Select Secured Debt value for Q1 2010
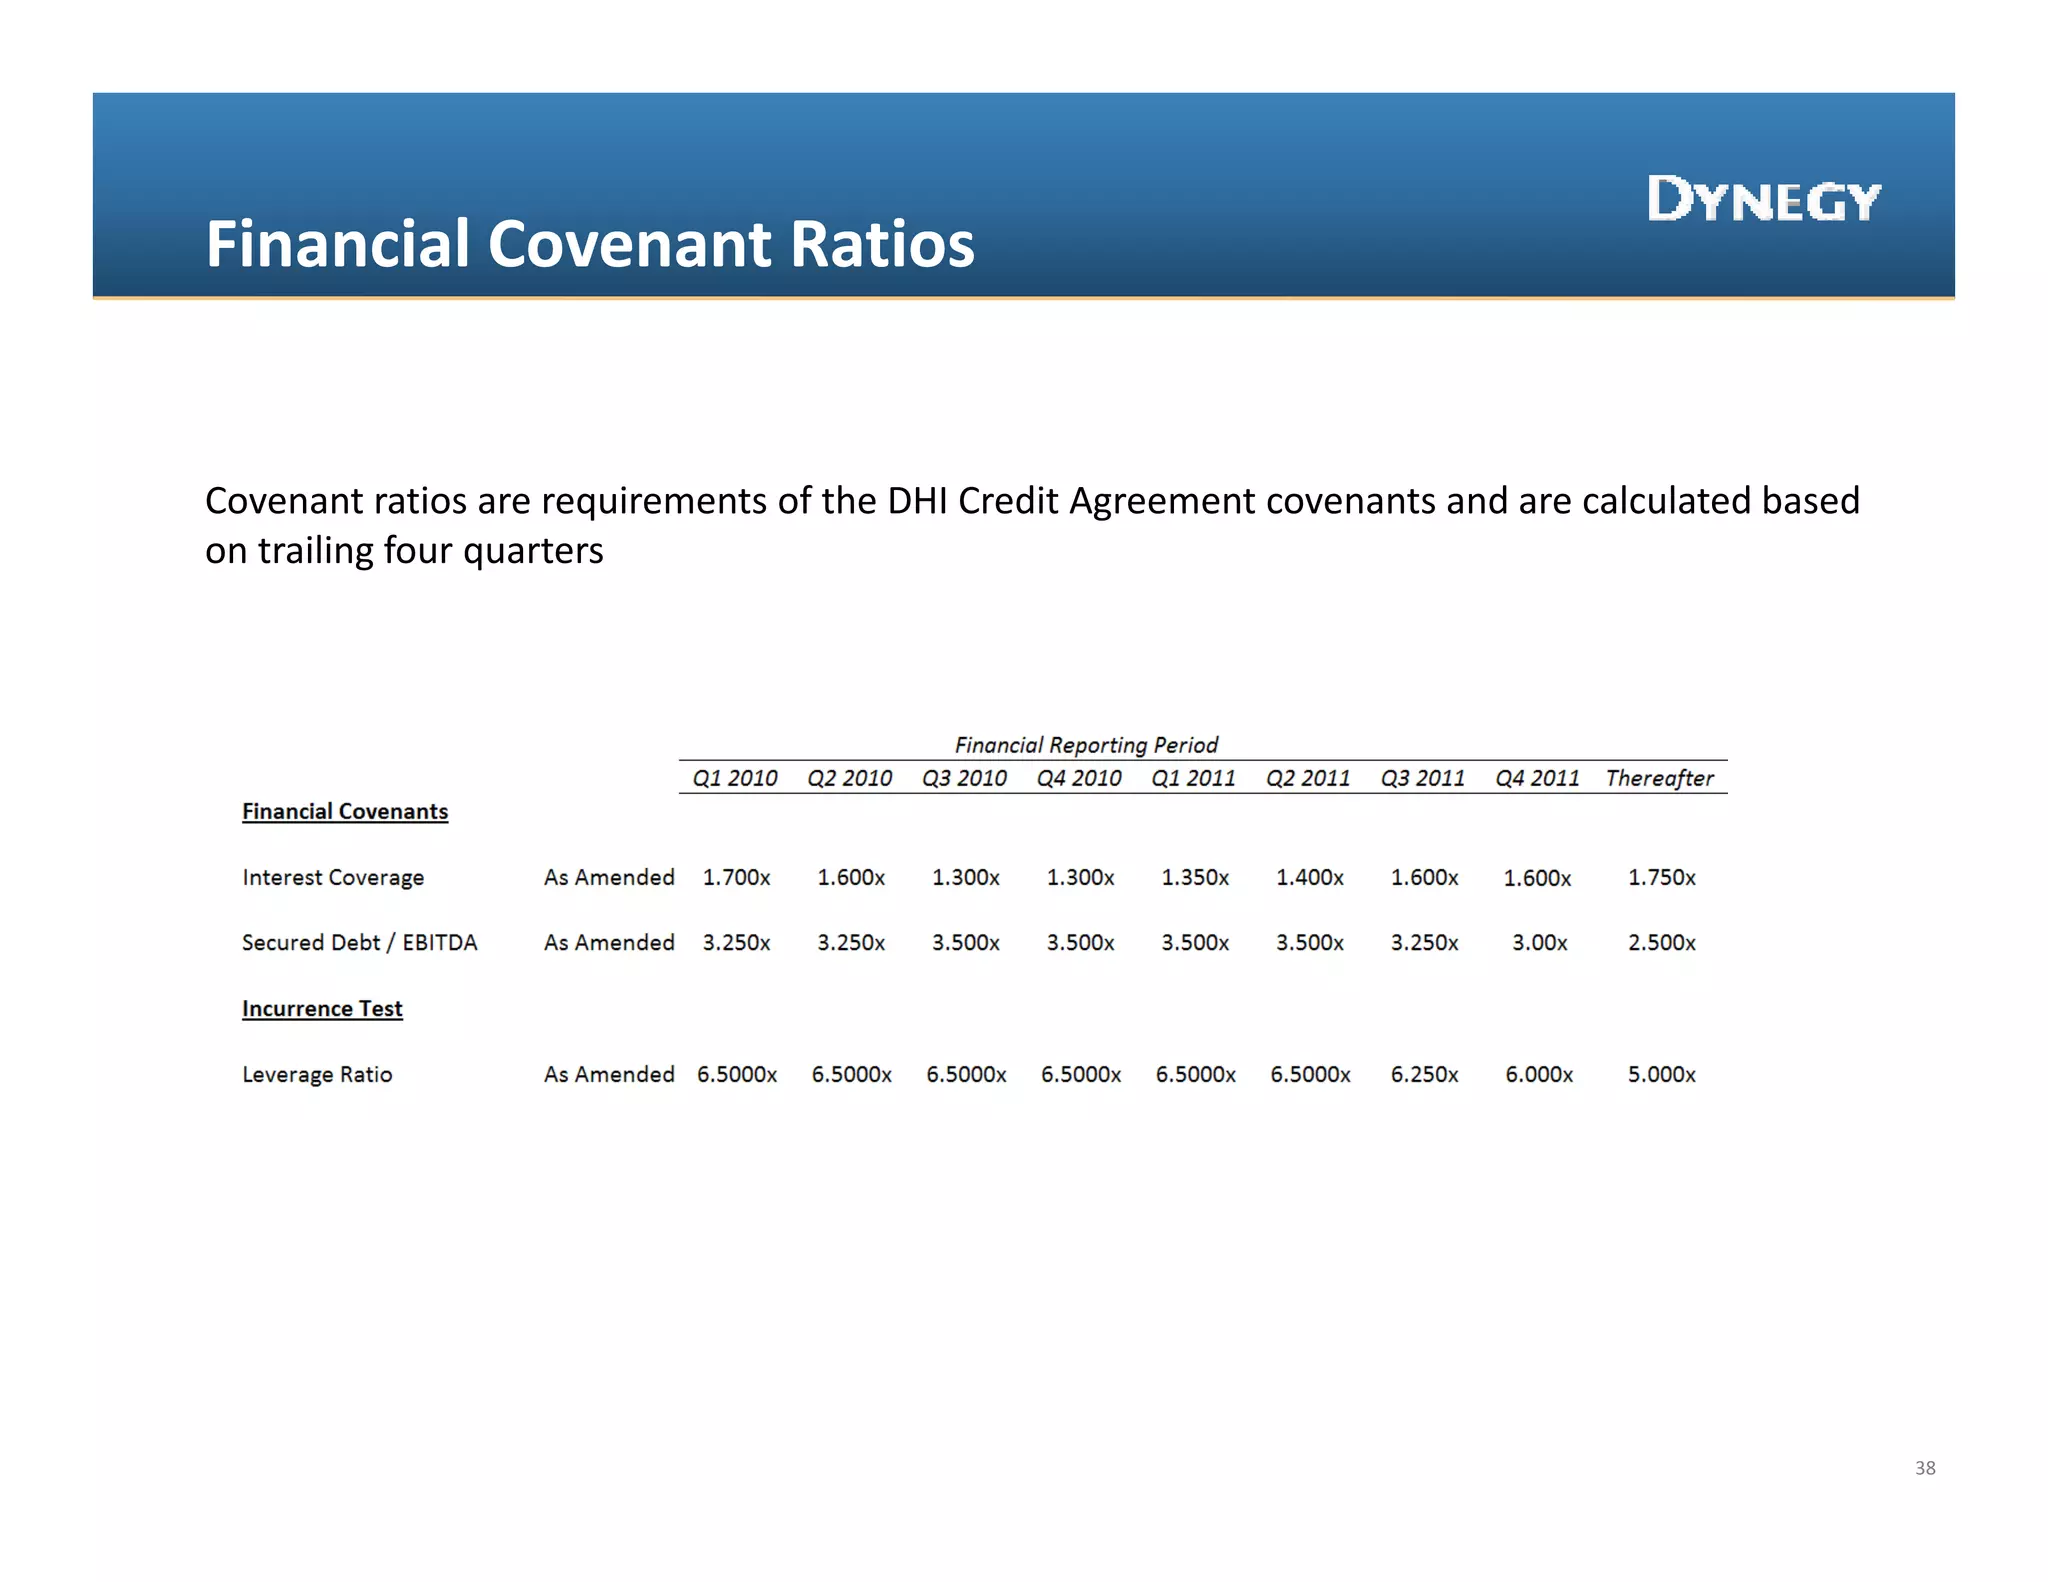The image size is (2048, 1582). click(736, 942)
